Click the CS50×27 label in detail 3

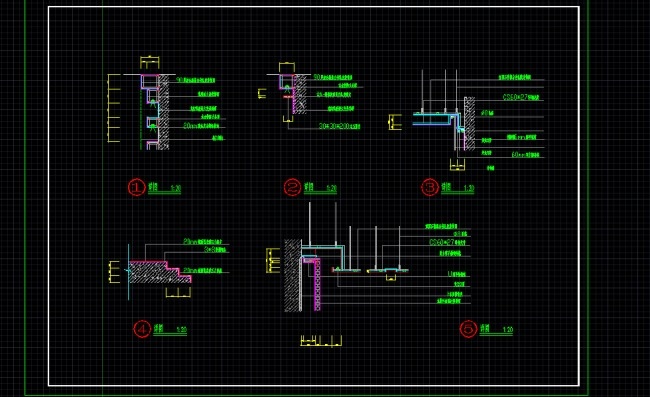[x=521, y=97]
